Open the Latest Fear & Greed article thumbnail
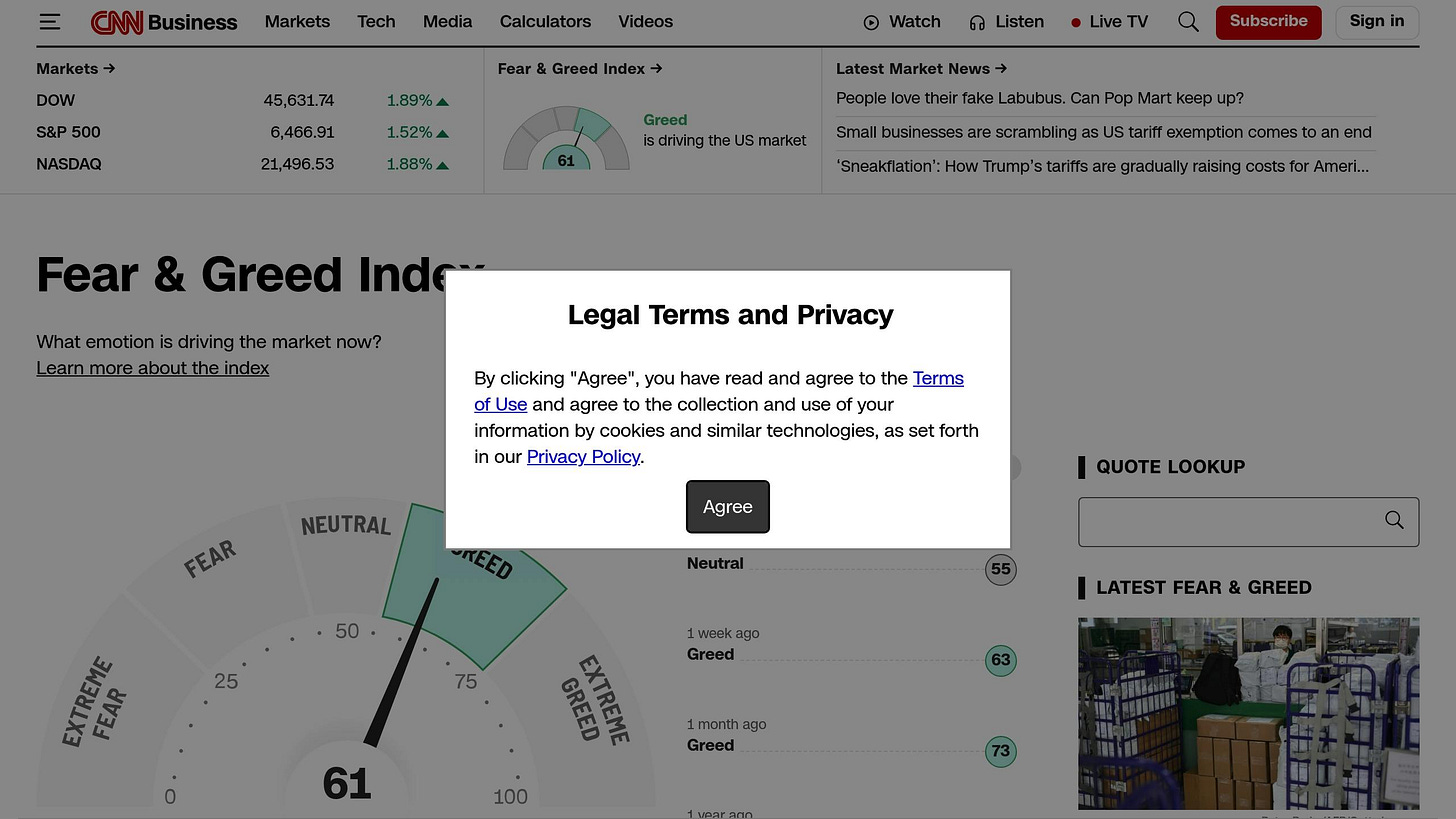The height and width of the screenshot is (819, 1456). [1248, 714]
